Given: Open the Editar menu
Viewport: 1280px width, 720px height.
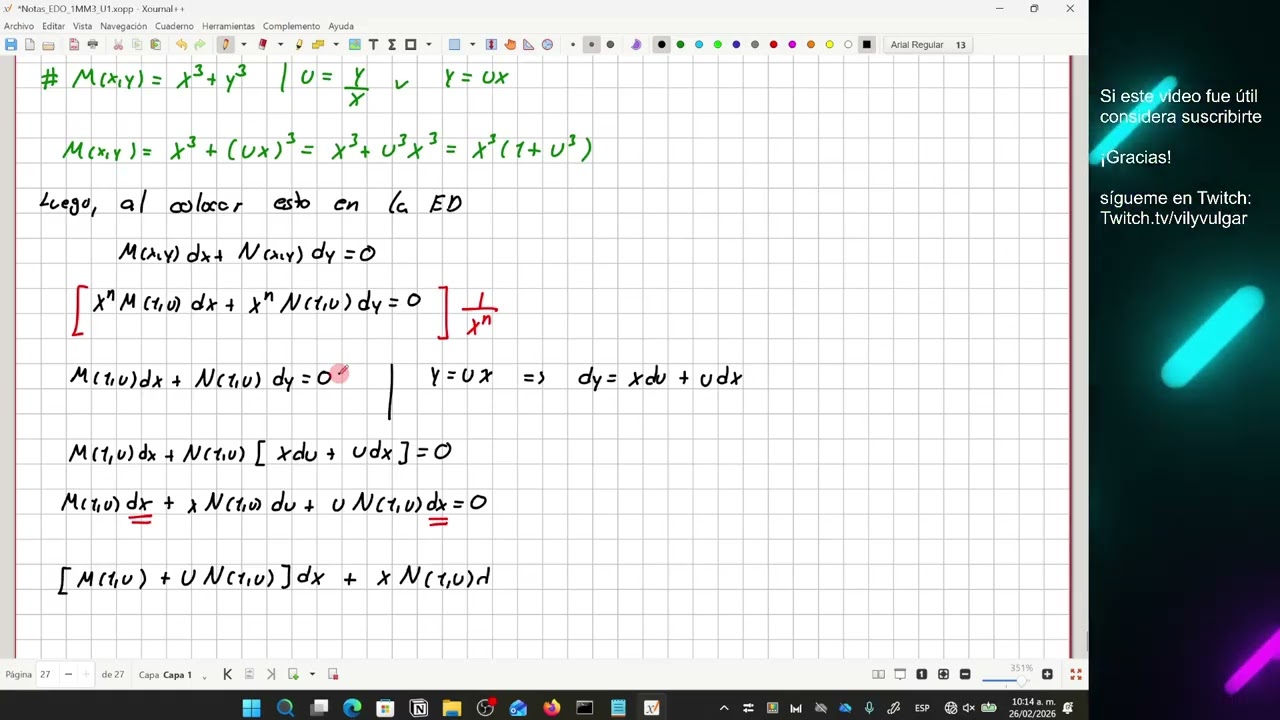Looking at the screenshot, I should (53, 26).
